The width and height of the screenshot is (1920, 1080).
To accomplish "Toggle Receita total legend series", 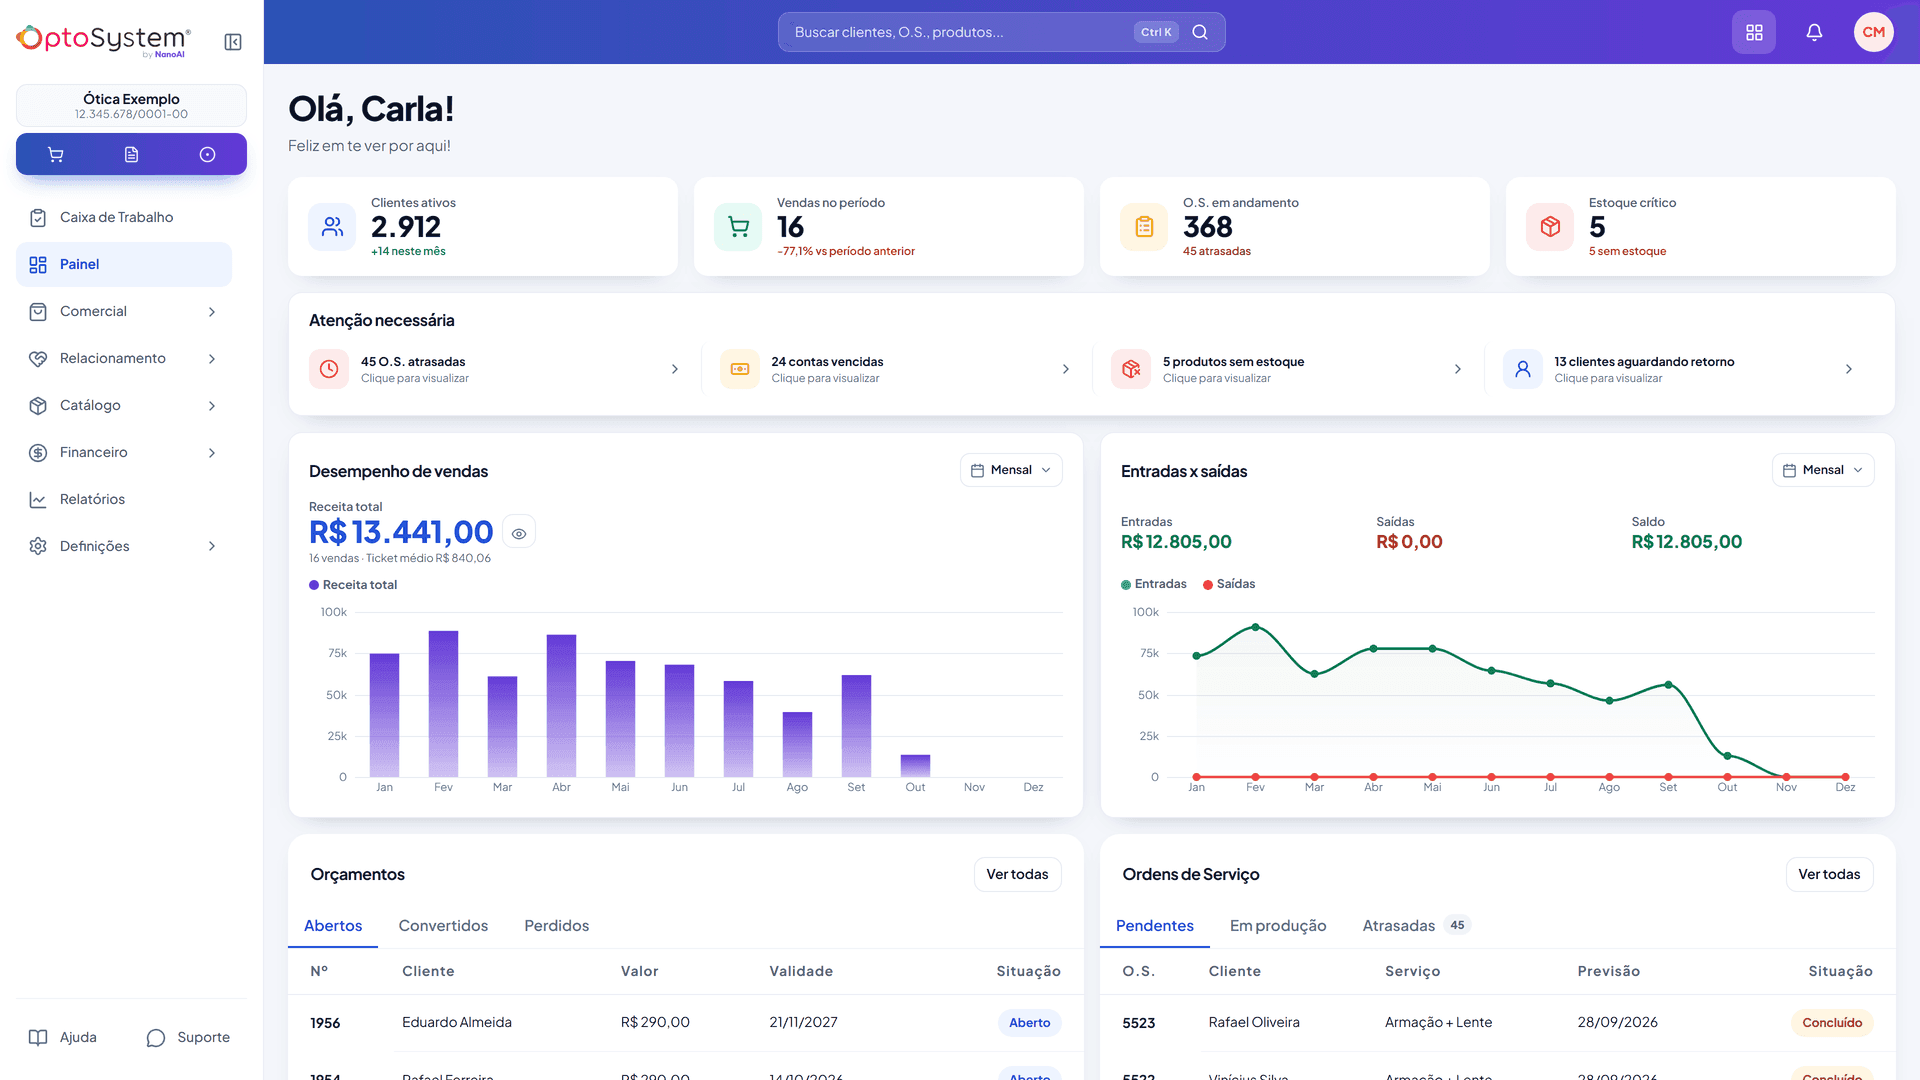I will point(353,585).
